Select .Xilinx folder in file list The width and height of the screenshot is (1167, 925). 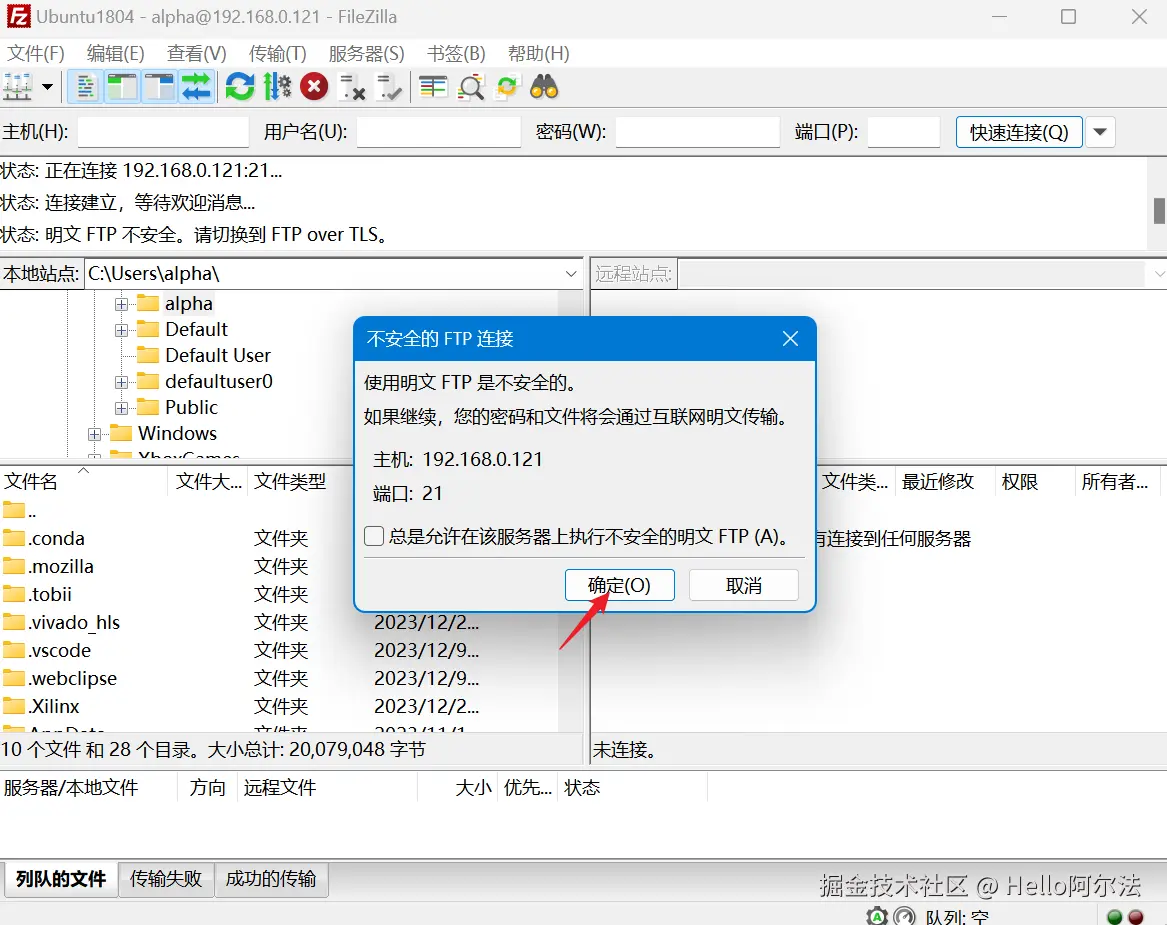[x=54, y=706]
